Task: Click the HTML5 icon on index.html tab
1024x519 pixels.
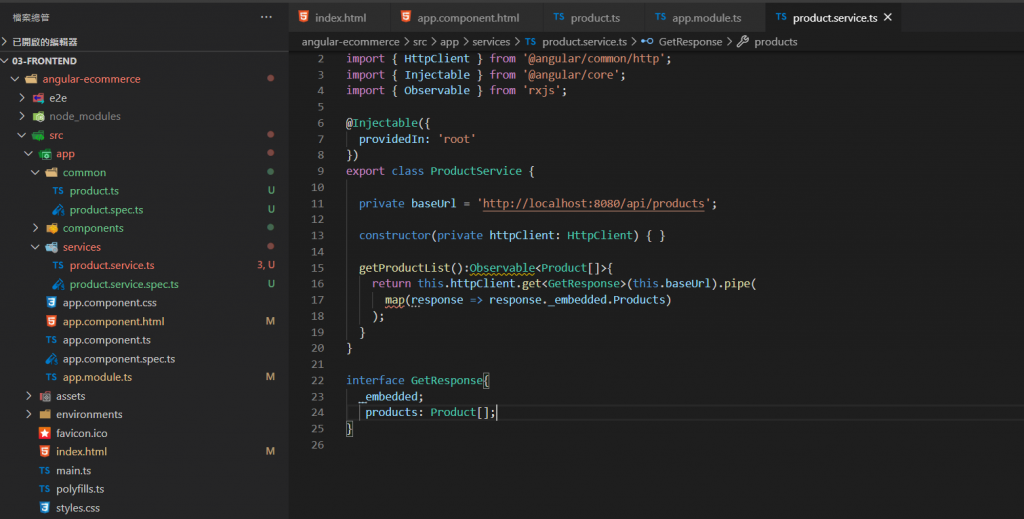Action: (302, 18)
